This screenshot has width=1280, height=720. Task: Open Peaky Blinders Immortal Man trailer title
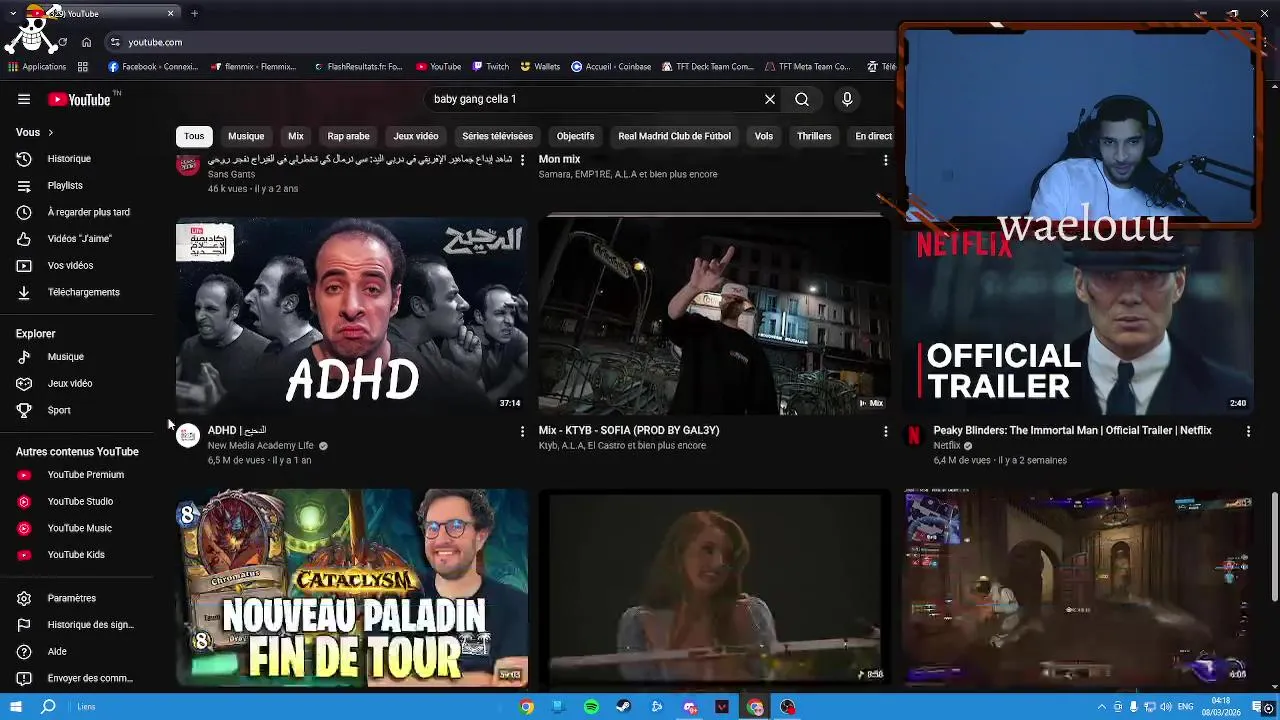pos(1072,430)
